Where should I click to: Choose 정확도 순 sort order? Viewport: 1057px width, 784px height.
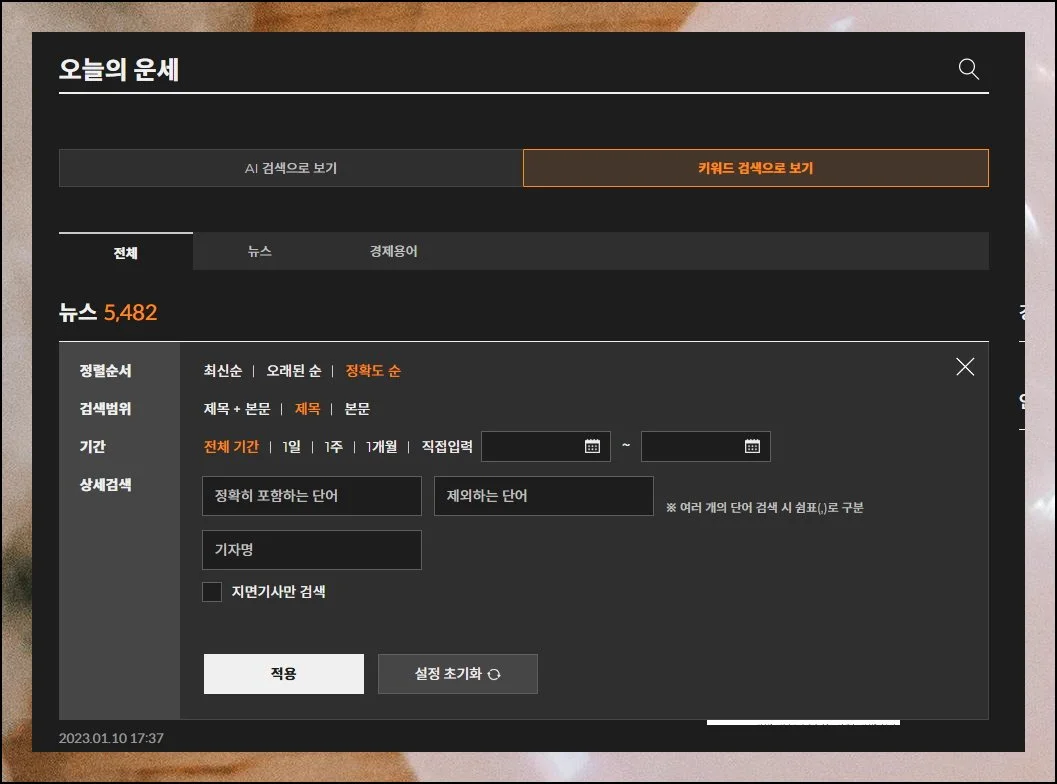(373, 371)
